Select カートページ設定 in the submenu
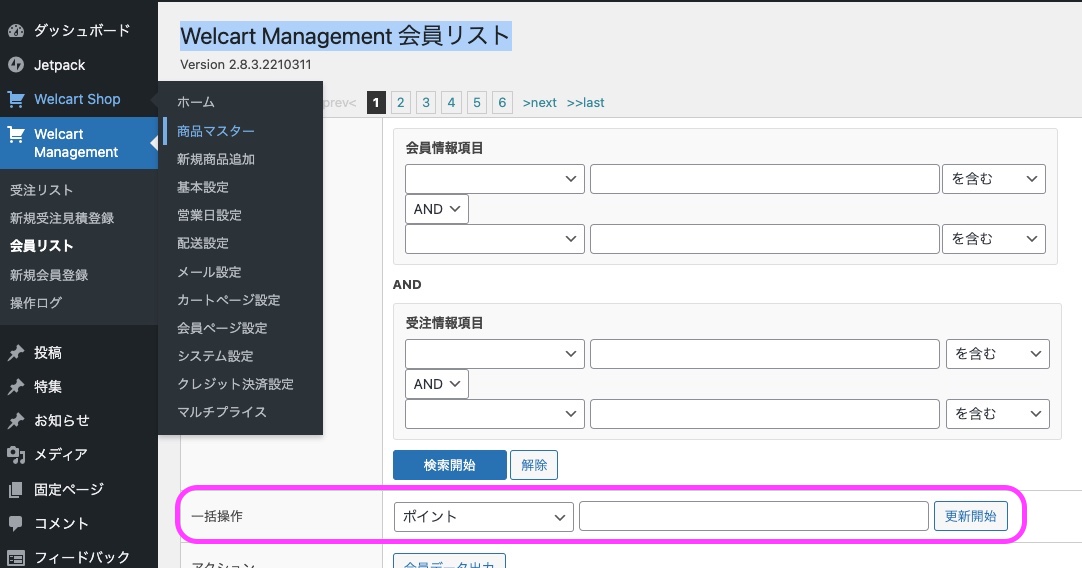The width and height of the screenshot is (1082, 568). [229, 300]
